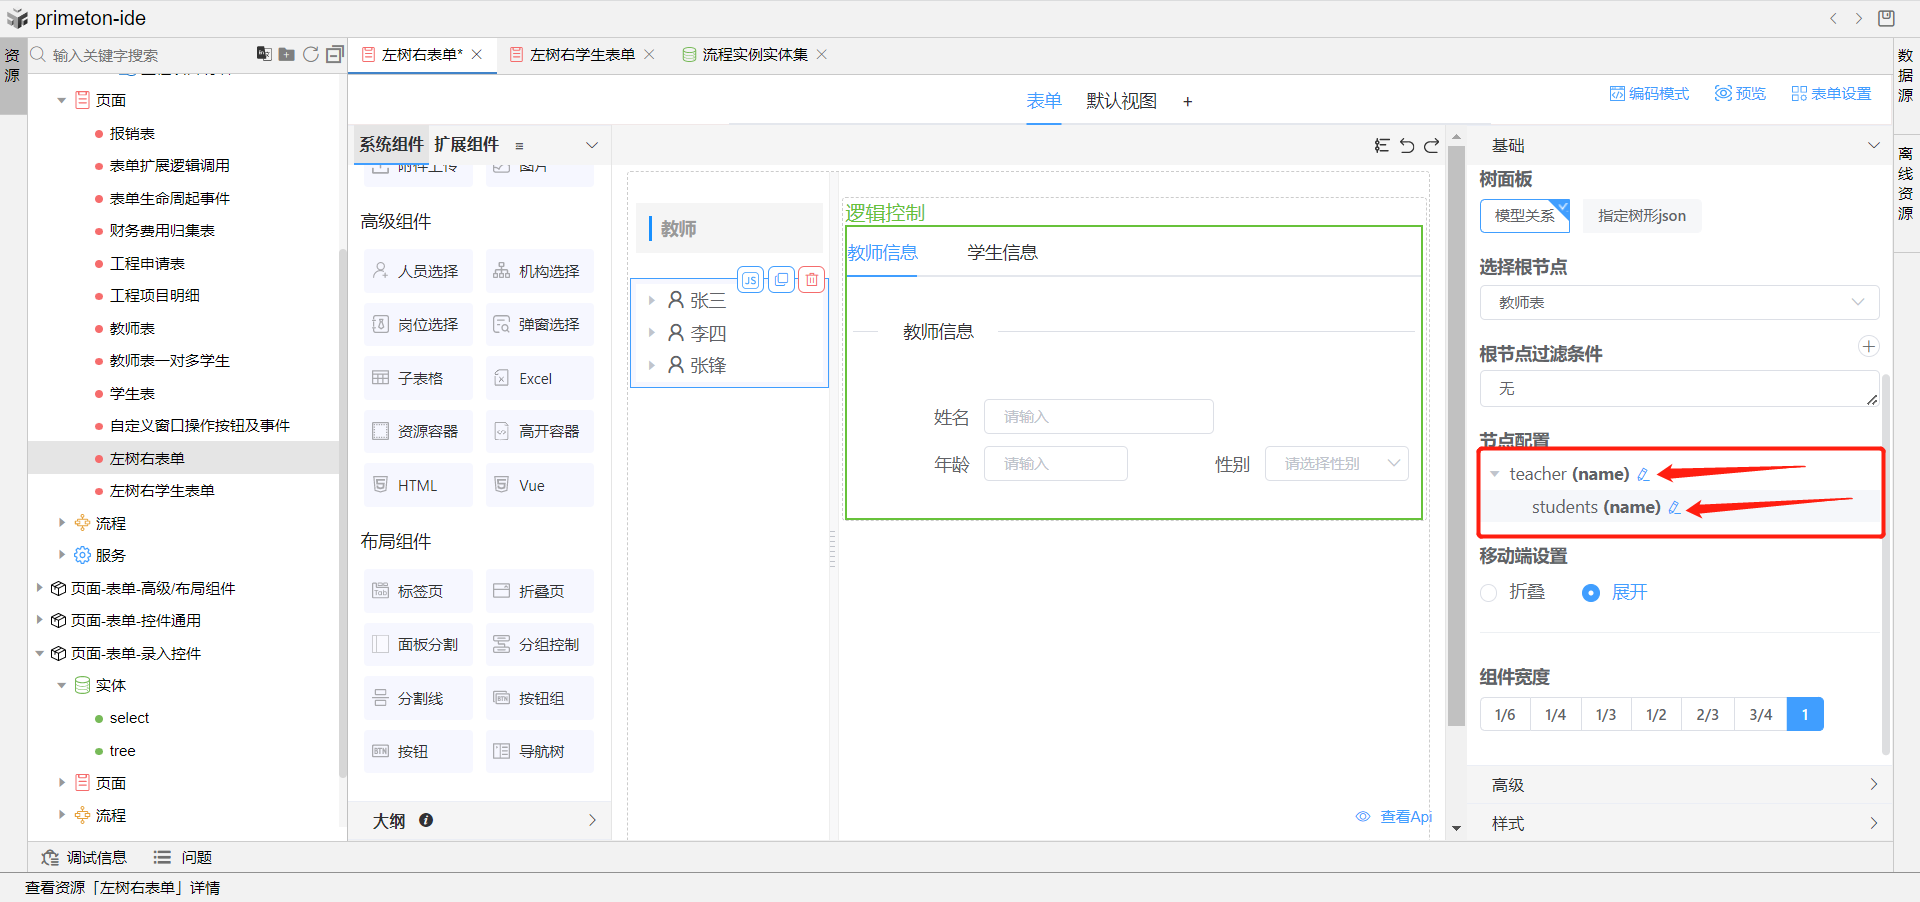This screenshot has width=1920, height=902.
Task: Open the JS script icon on tree component
Action: point(750,280)
